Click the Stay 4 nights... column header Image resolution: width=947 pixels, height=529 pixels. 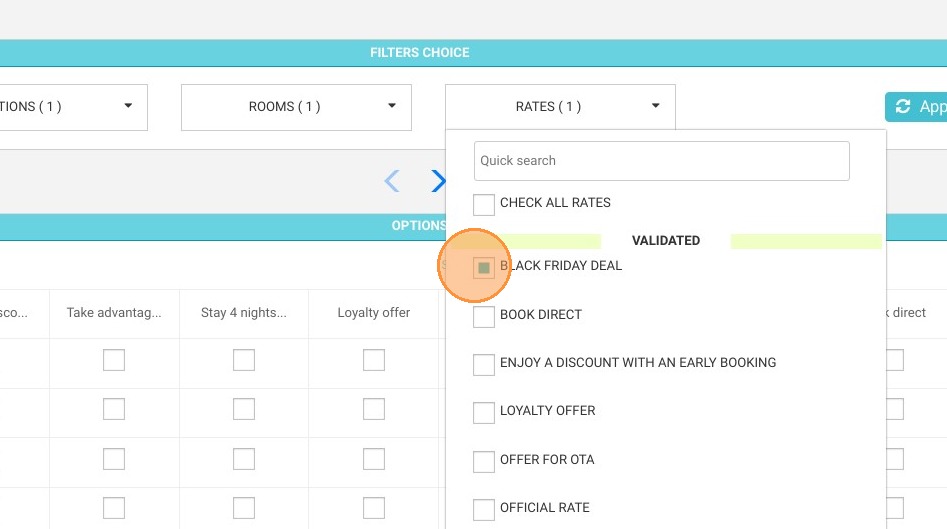pos(244,313)
